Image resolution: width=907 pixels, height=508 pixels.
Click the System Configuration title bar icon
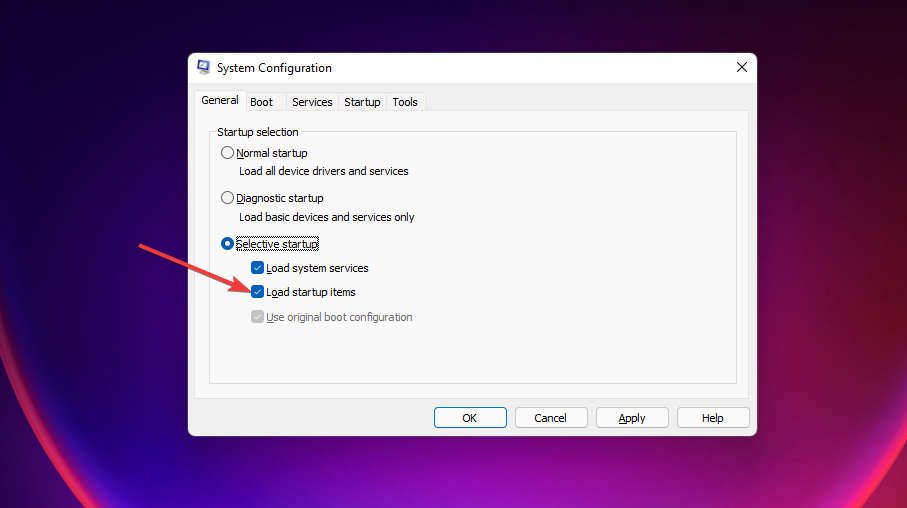pyautogui.click(x=204, y=68)
